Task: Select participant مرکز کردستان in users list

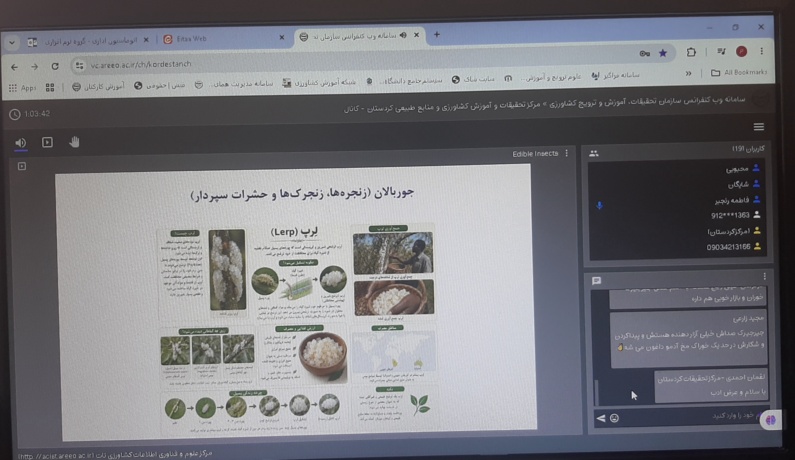Action: [x=735, y=231]
